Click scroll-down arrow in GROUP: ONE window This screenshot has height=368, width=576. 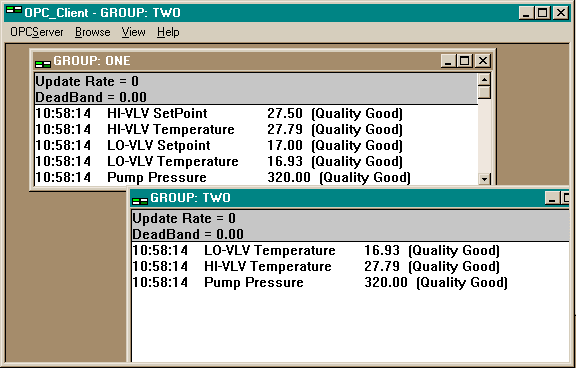point(484,179)
